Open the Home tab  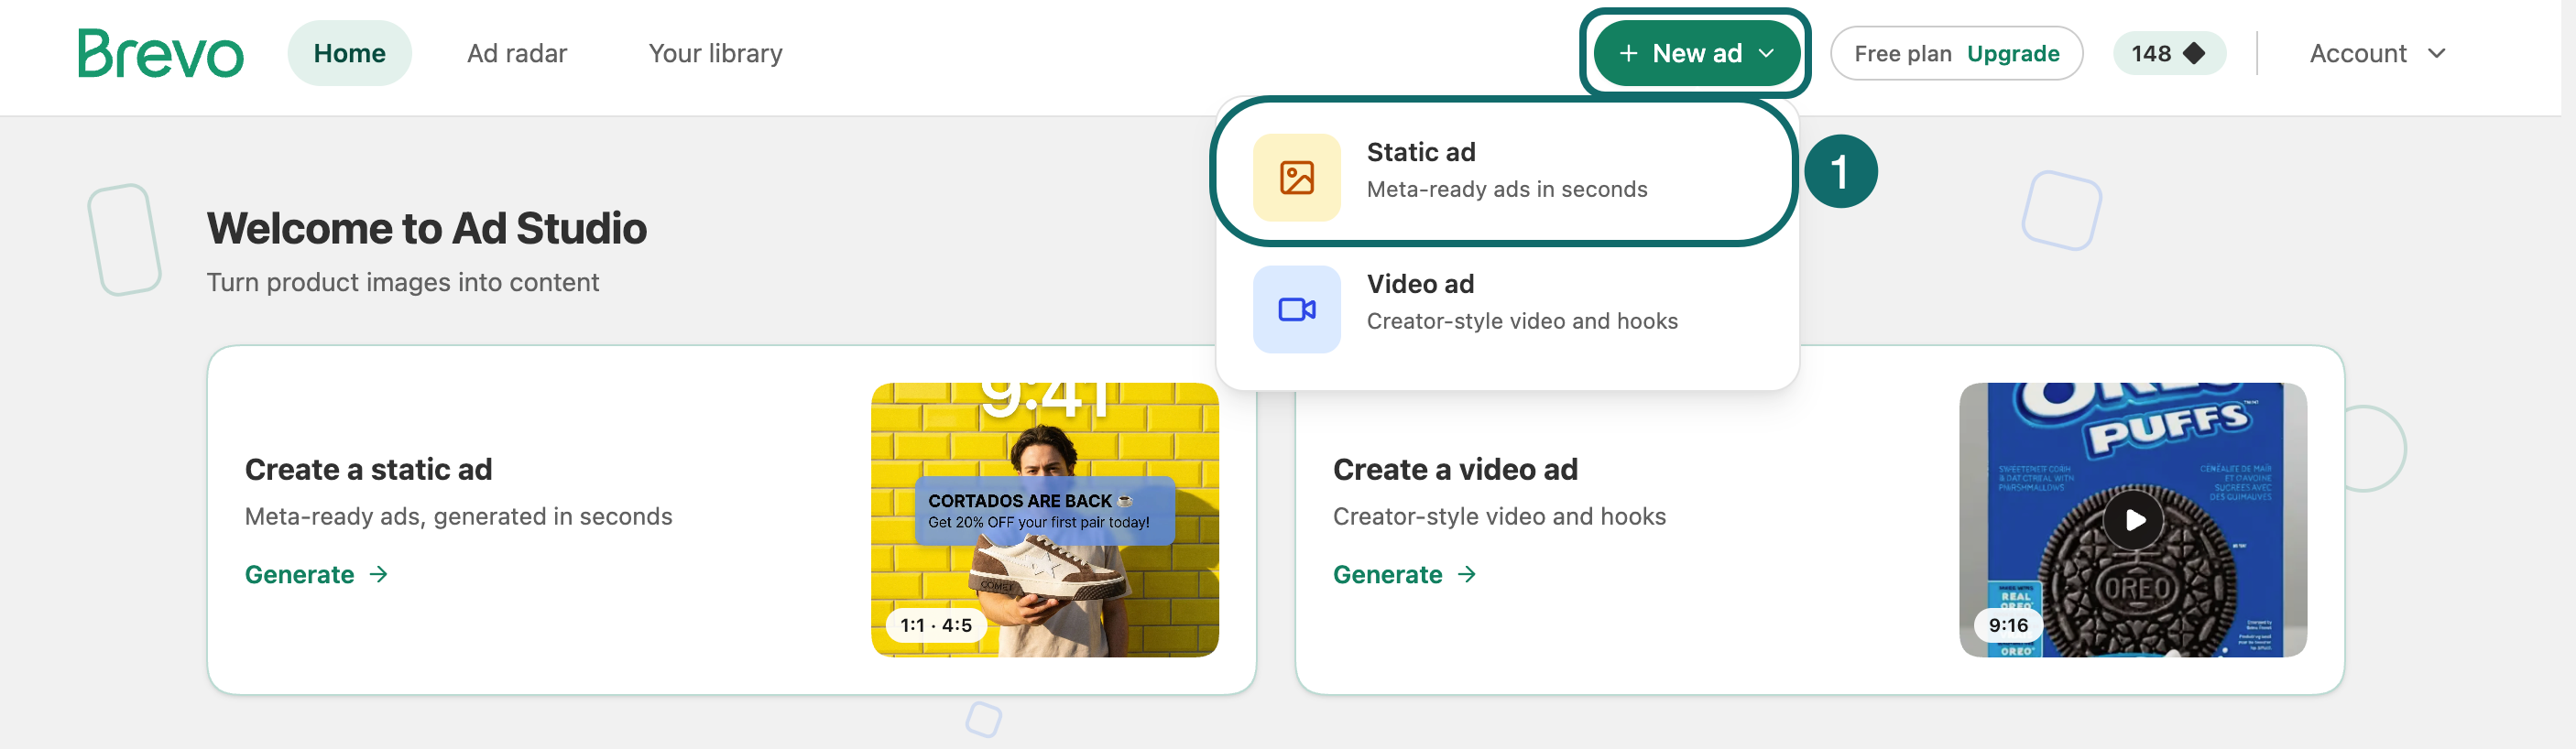pos(349,53)
